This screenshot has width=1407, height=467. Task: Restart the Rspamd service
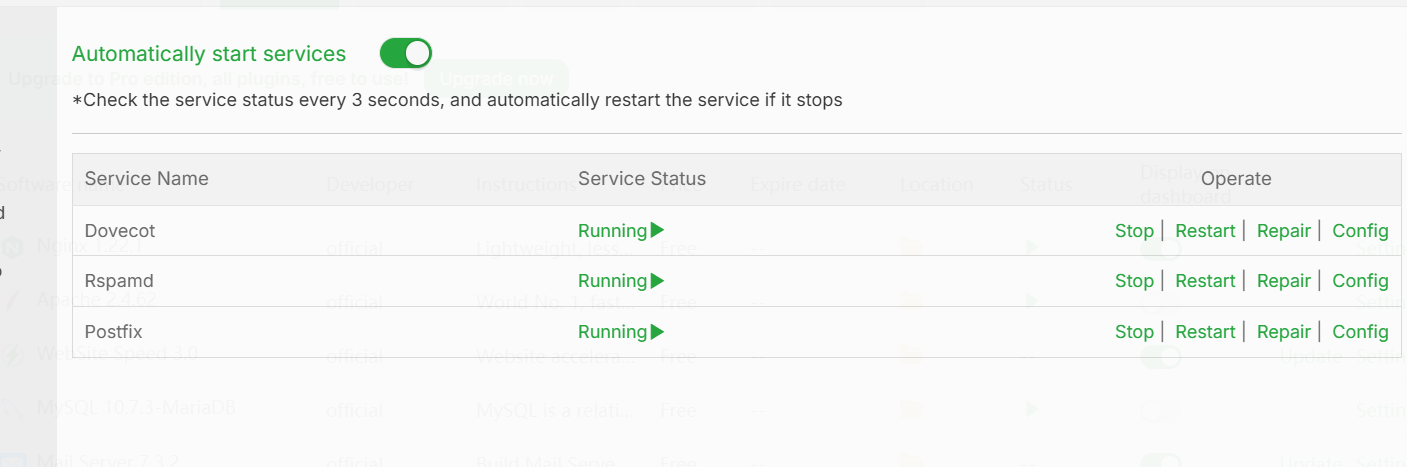(x=1205, y=281)
